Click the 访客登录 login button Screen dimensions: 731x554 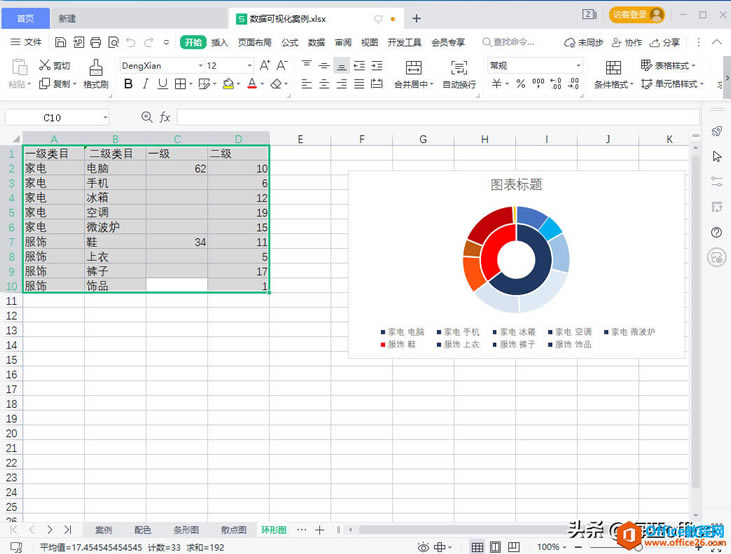637,15
